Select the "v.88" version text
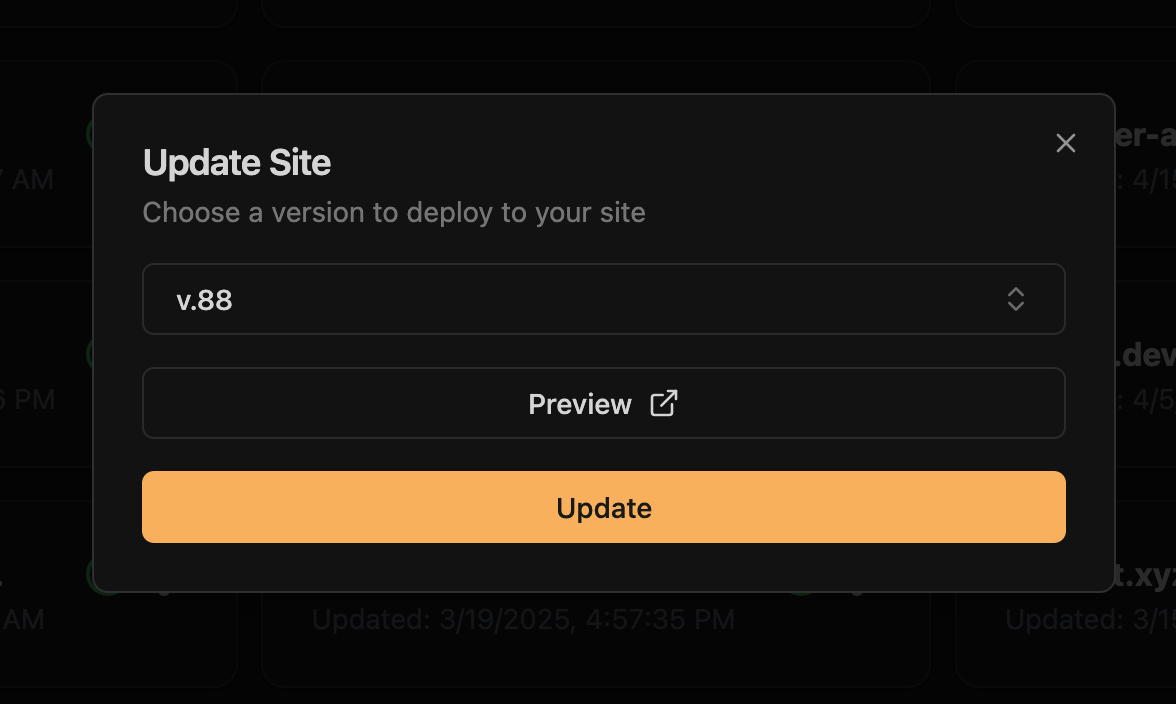1176x704 pixels. pyautogui.click(x=205, y=300)
